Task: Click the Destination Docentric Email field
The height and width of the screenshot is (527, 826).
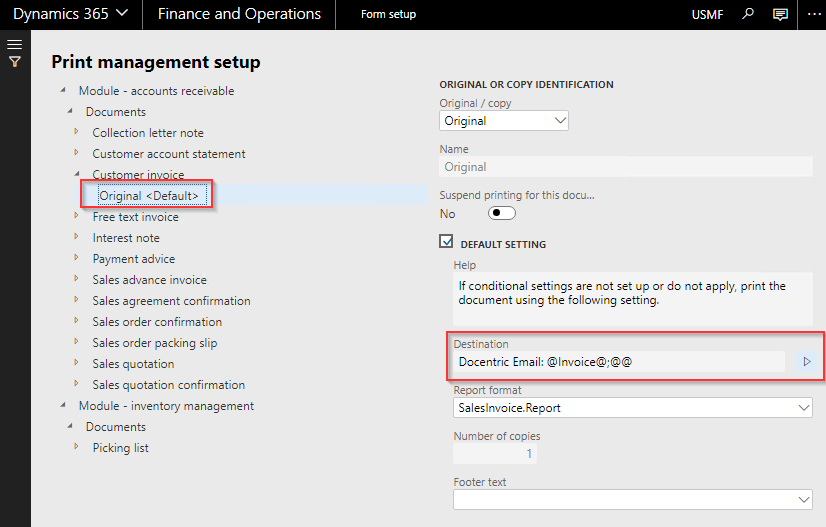Action: (619, 362)
